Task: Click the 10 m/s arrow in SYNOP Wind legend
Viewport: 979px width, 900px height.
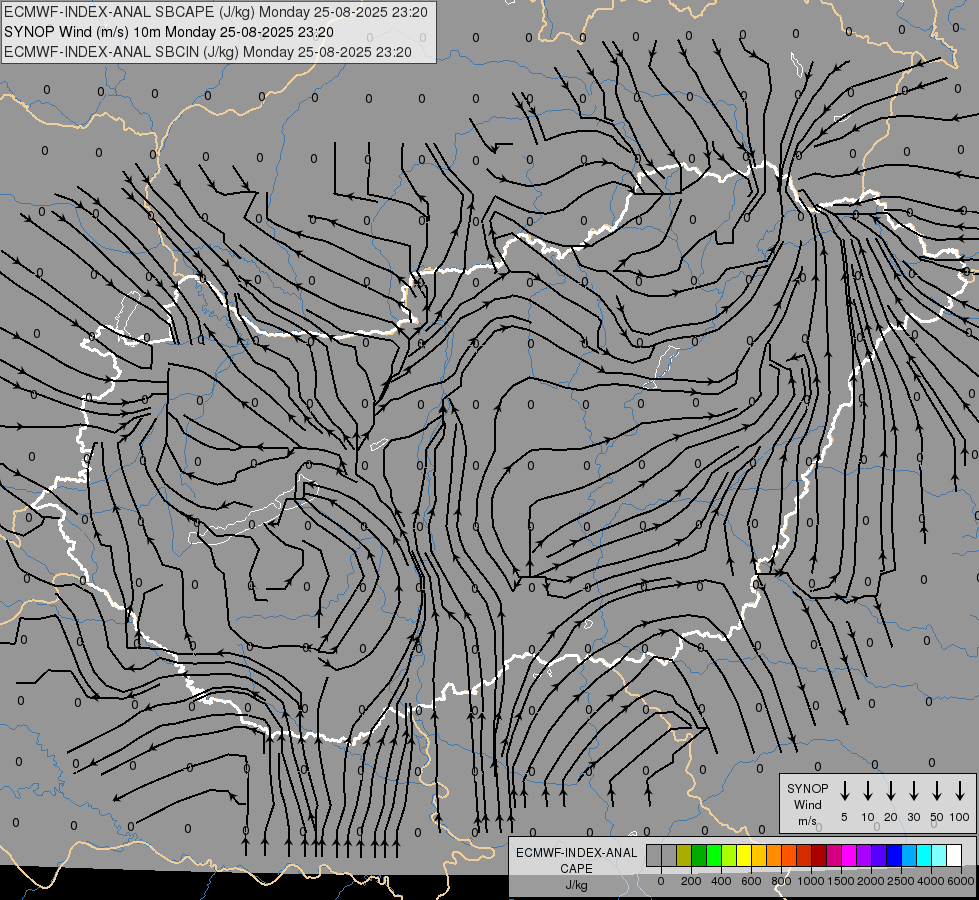Action: click(868, 791)
